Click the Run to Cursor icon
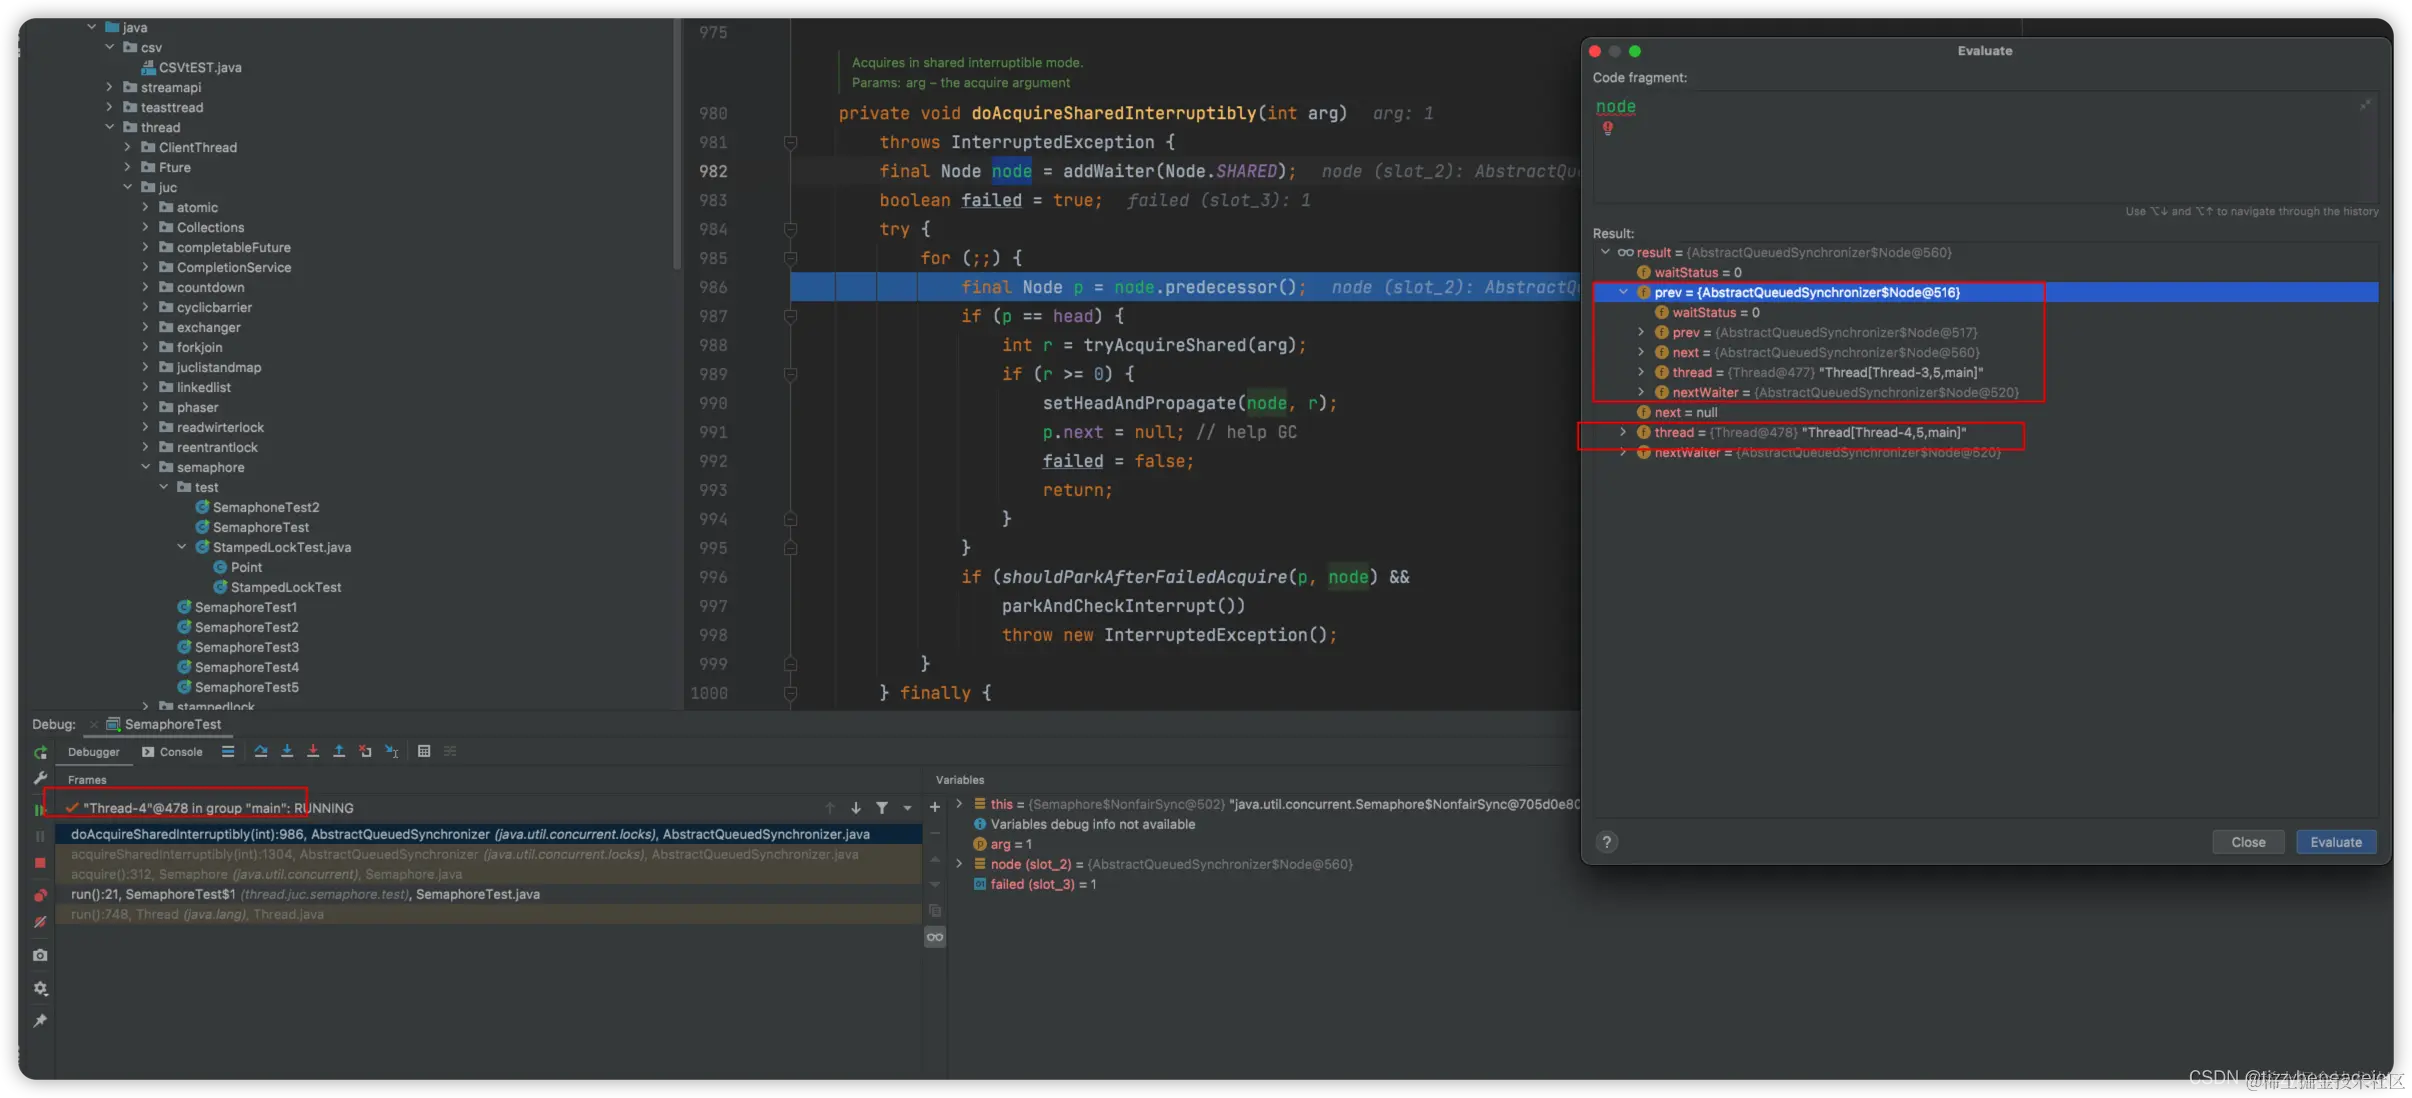 tap(391, 751)
